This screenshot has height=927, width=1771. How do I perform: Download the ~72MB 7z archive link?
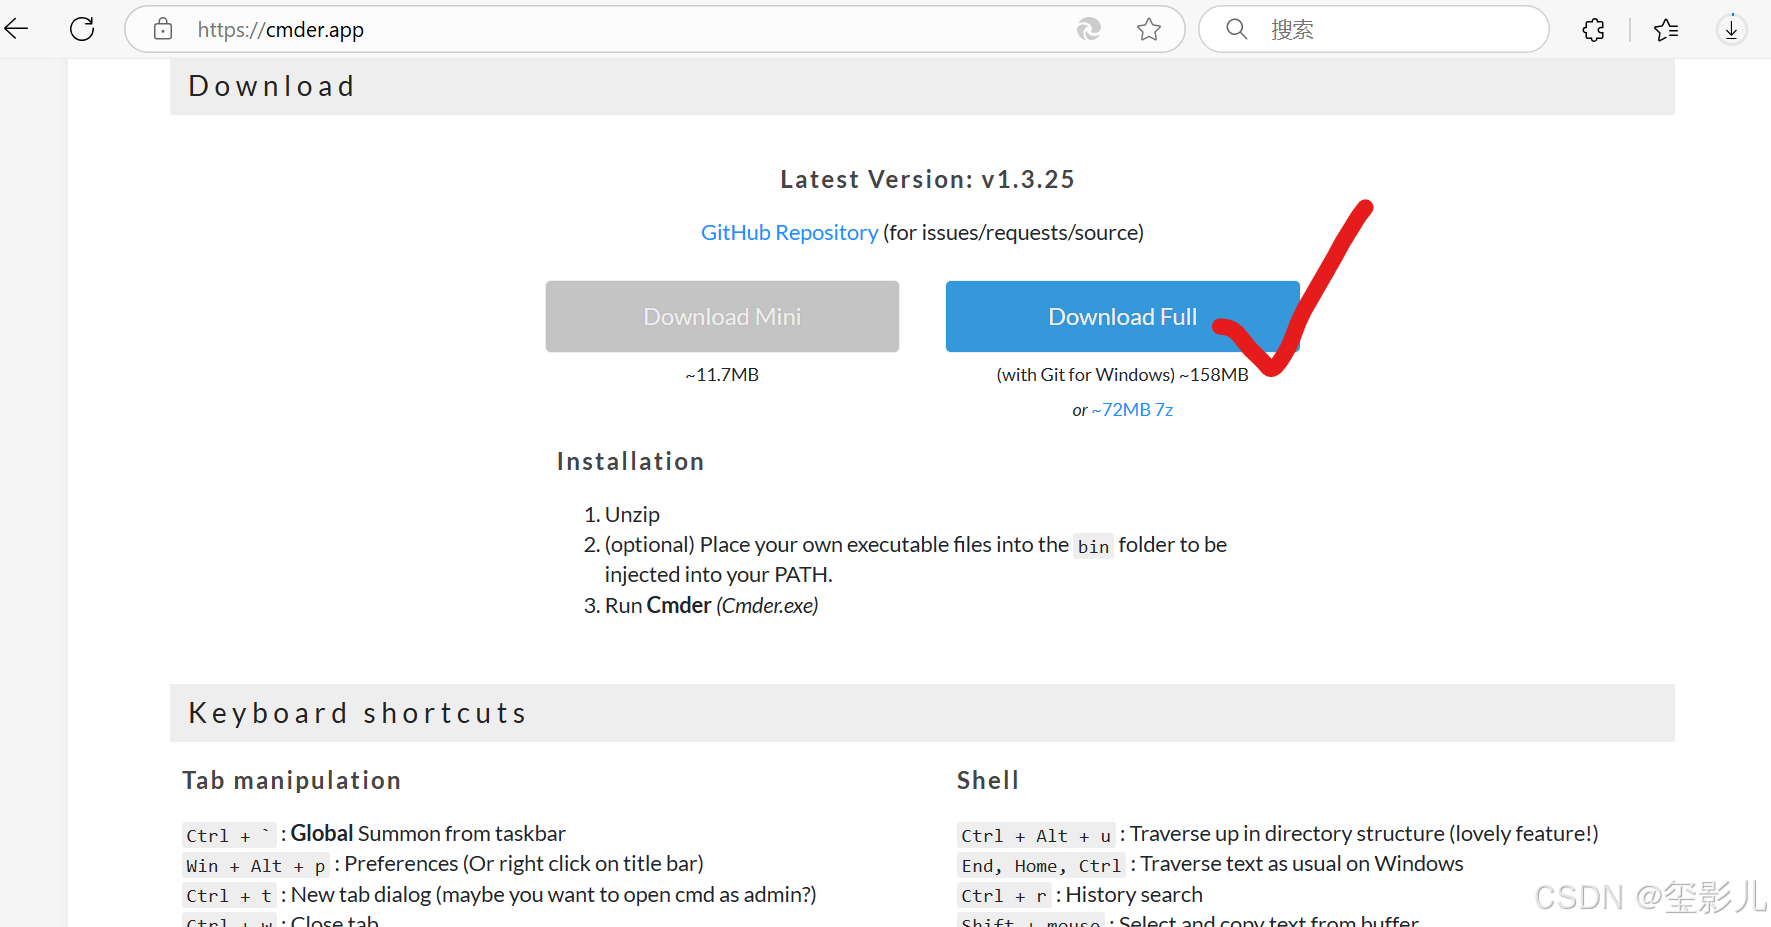[x=1132, y=410]
